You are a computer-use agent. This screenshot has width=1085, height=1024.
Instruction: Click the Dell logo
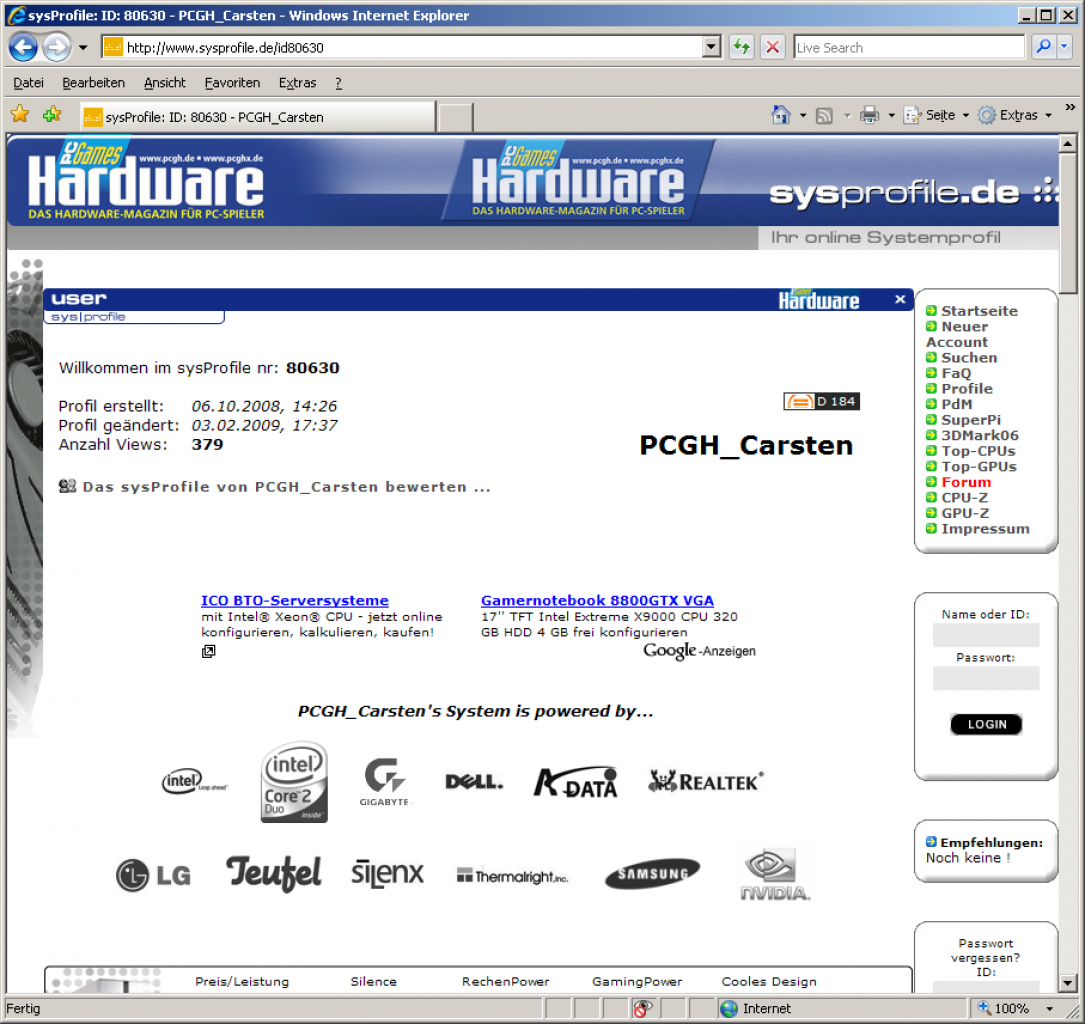(474, 783)
